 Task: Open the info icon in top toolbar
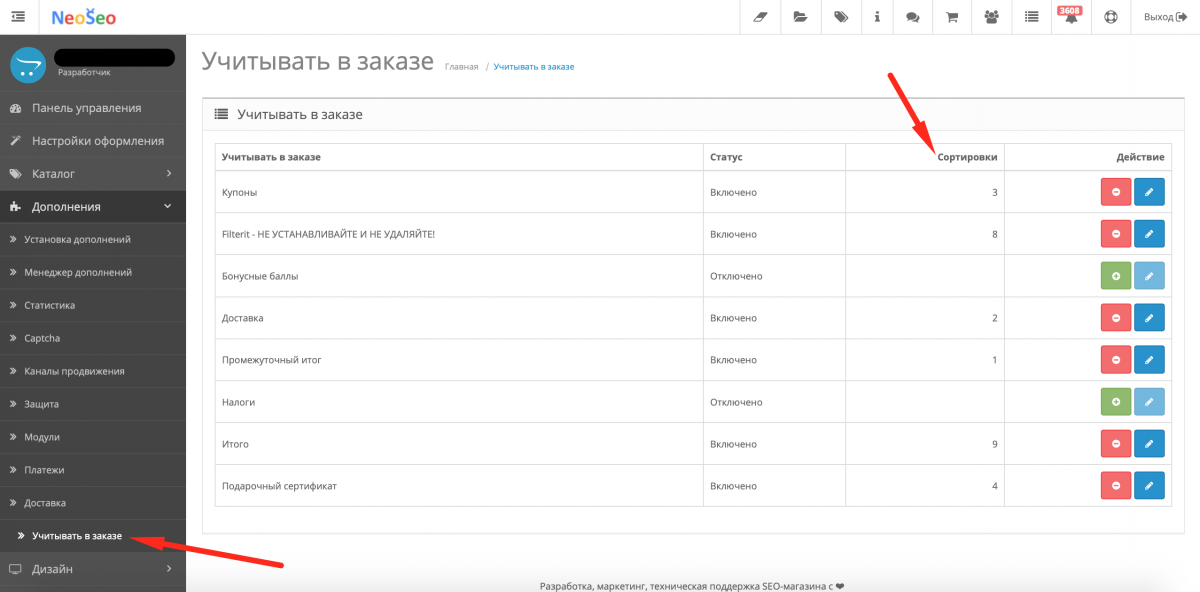(877, 17)
